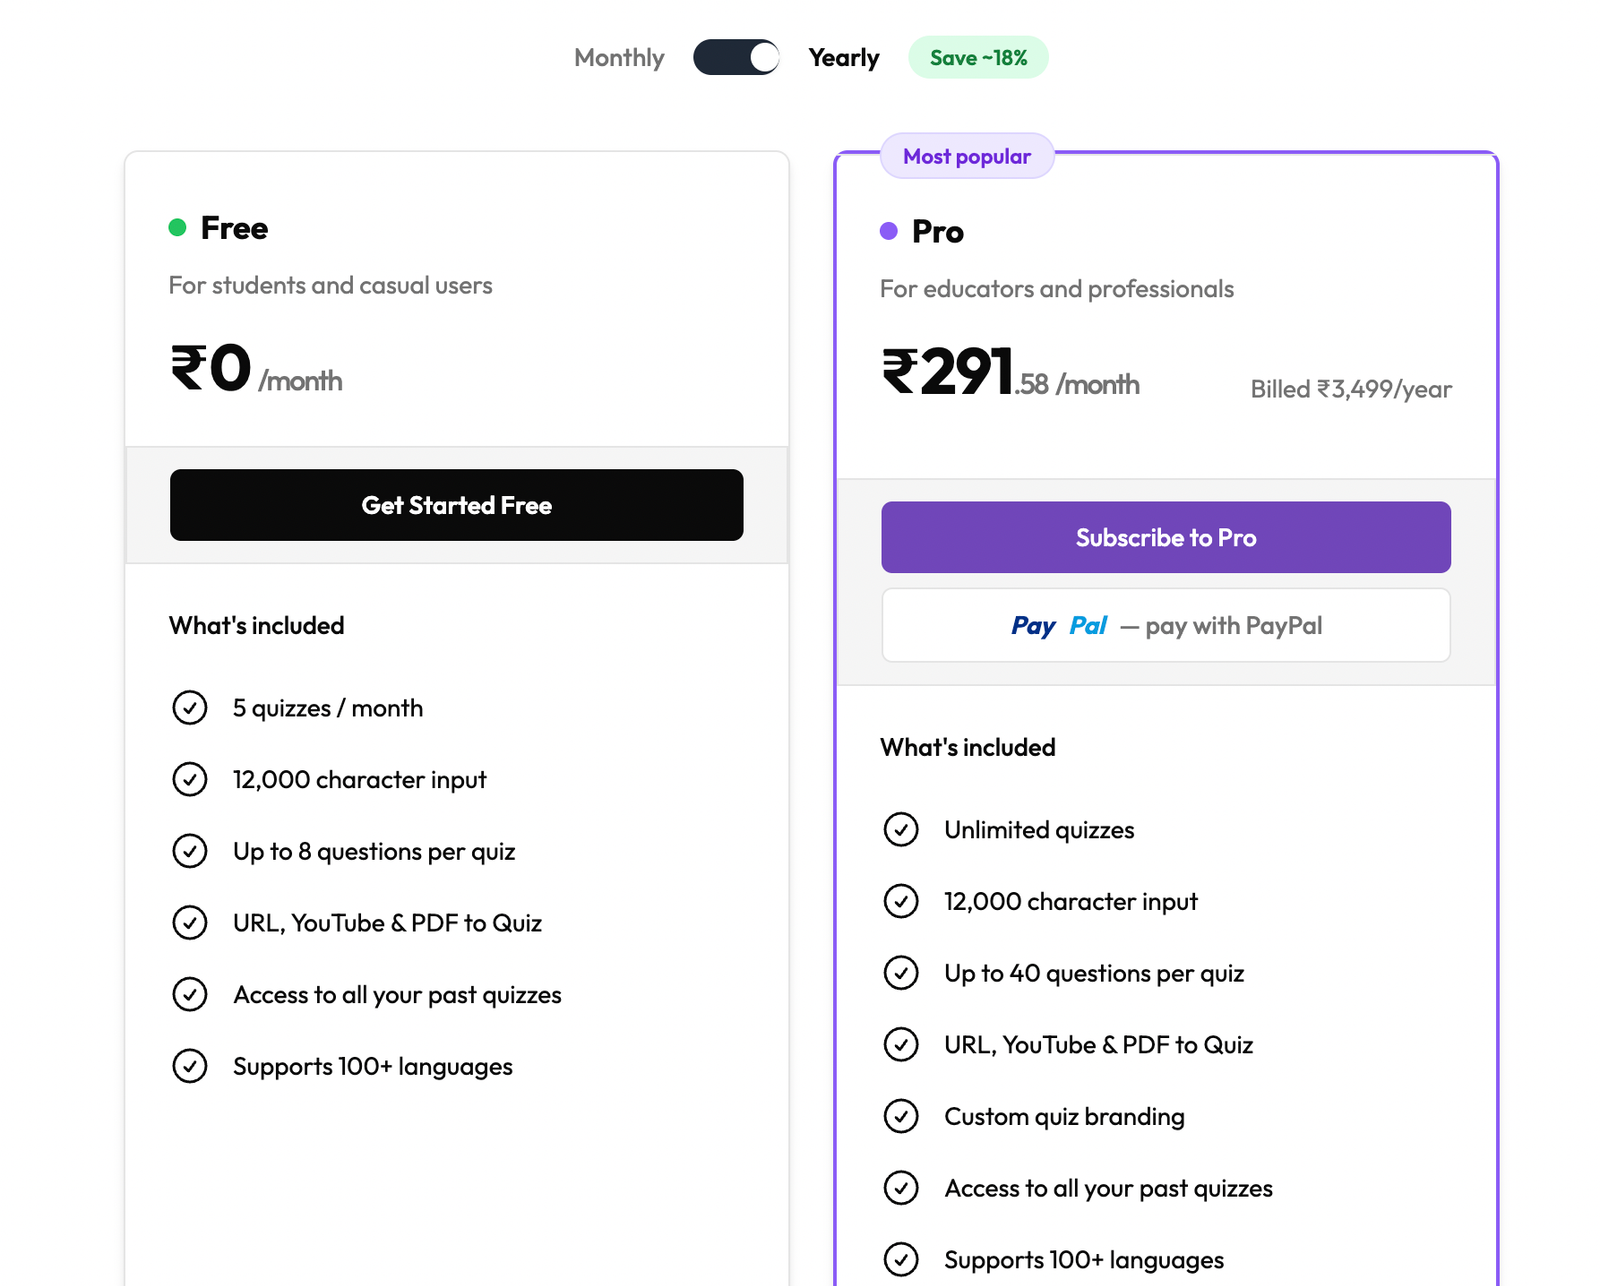Click the green dot beside Free
1600x1286 pixels.
(177, 228)
